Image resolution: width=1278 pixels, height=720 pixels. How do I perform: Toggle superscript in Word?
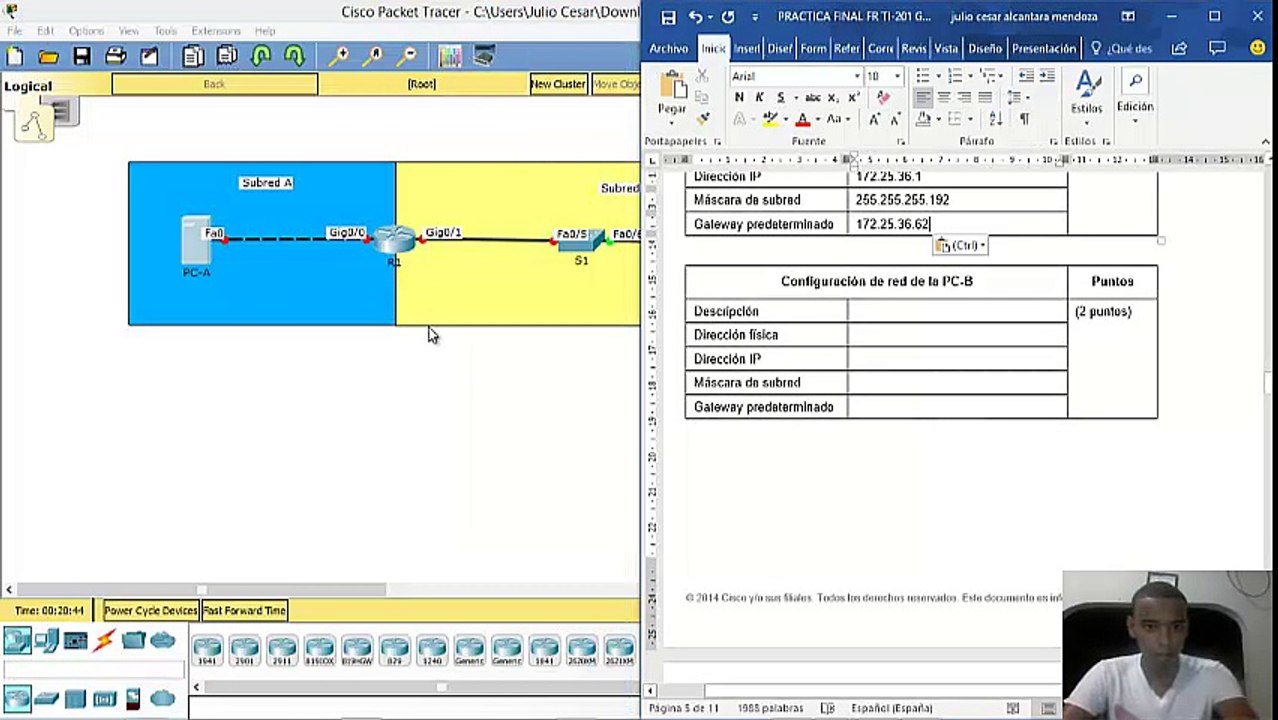pos(854,97)
